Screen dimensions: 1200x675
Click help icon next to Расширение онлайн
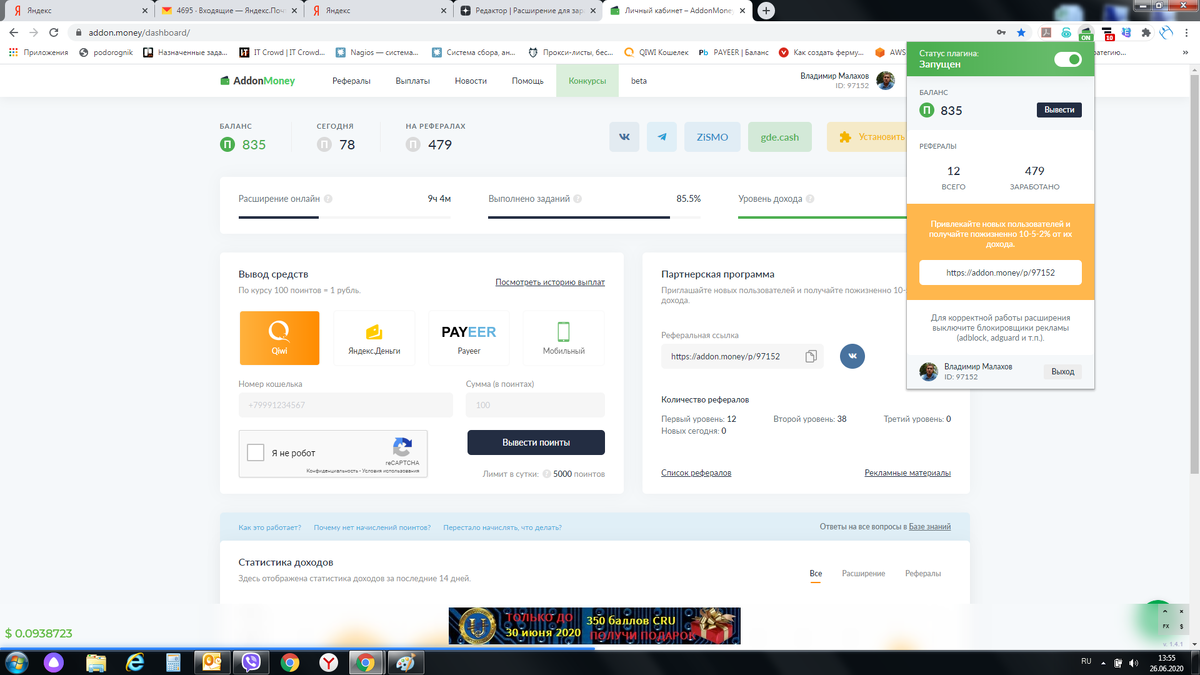pos(328,199)
